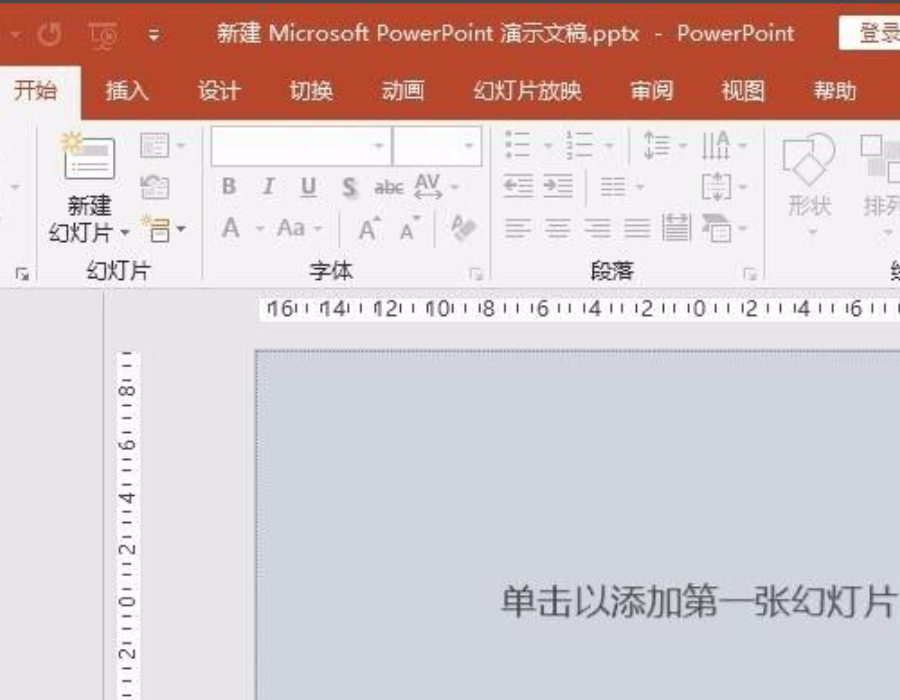This screenshot has width=900, height=700.
Task: Open the 审阅 (Review) tab
Action: coord(651,91)
